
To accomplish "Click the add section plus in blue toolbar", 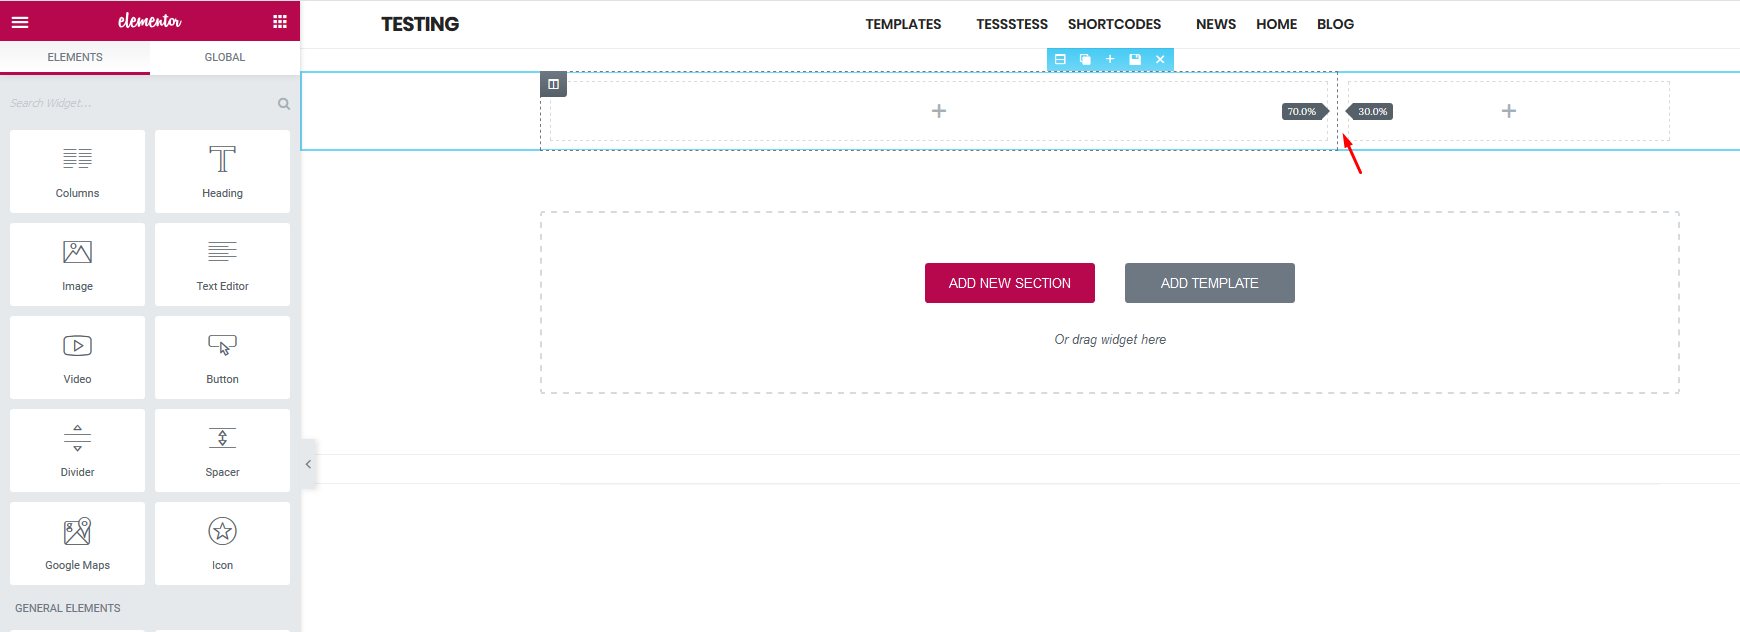I will pos(1110,59).
